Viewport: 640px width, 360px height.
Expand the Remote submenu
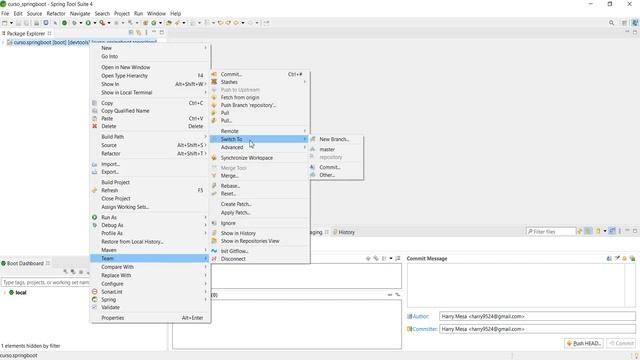click(x=304, y=131)
